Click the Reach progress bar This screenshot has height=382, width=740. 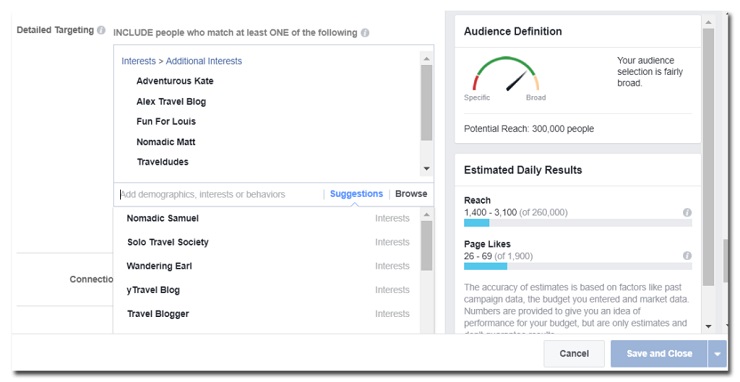(x=578, y=223)
